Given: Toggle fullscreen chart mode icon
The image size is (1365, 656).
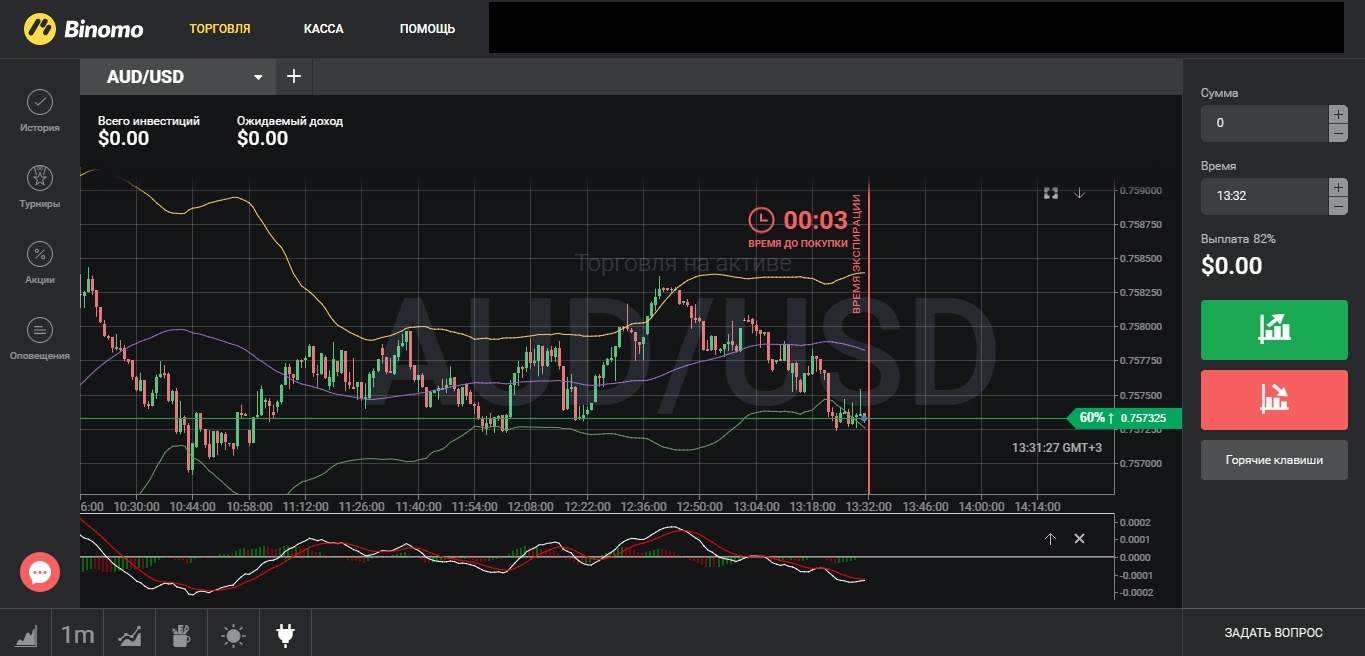Looking at the screenshot, I should (x=1051, y=193).
